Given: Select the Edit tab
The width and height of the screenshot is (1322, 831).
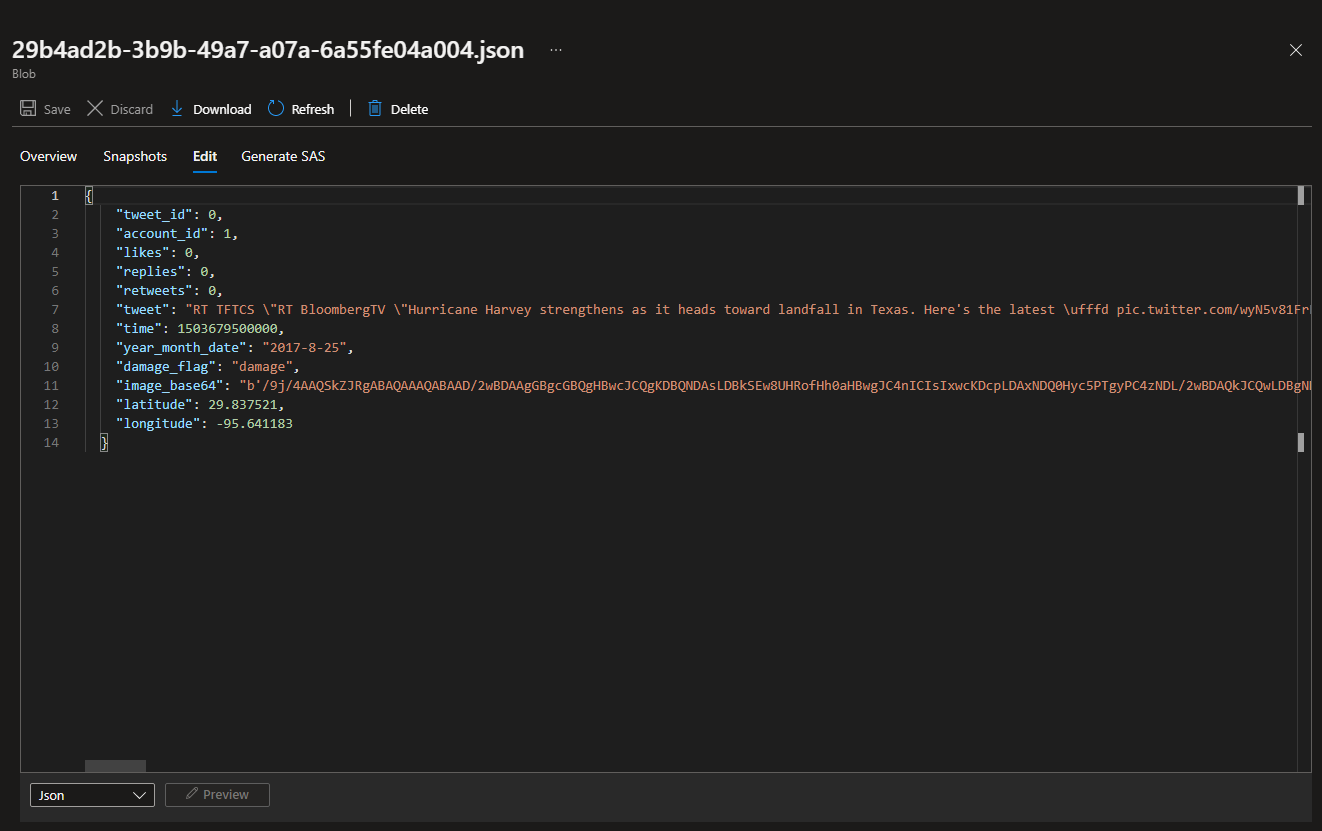Looking at the screenshot, I should 205,156.
